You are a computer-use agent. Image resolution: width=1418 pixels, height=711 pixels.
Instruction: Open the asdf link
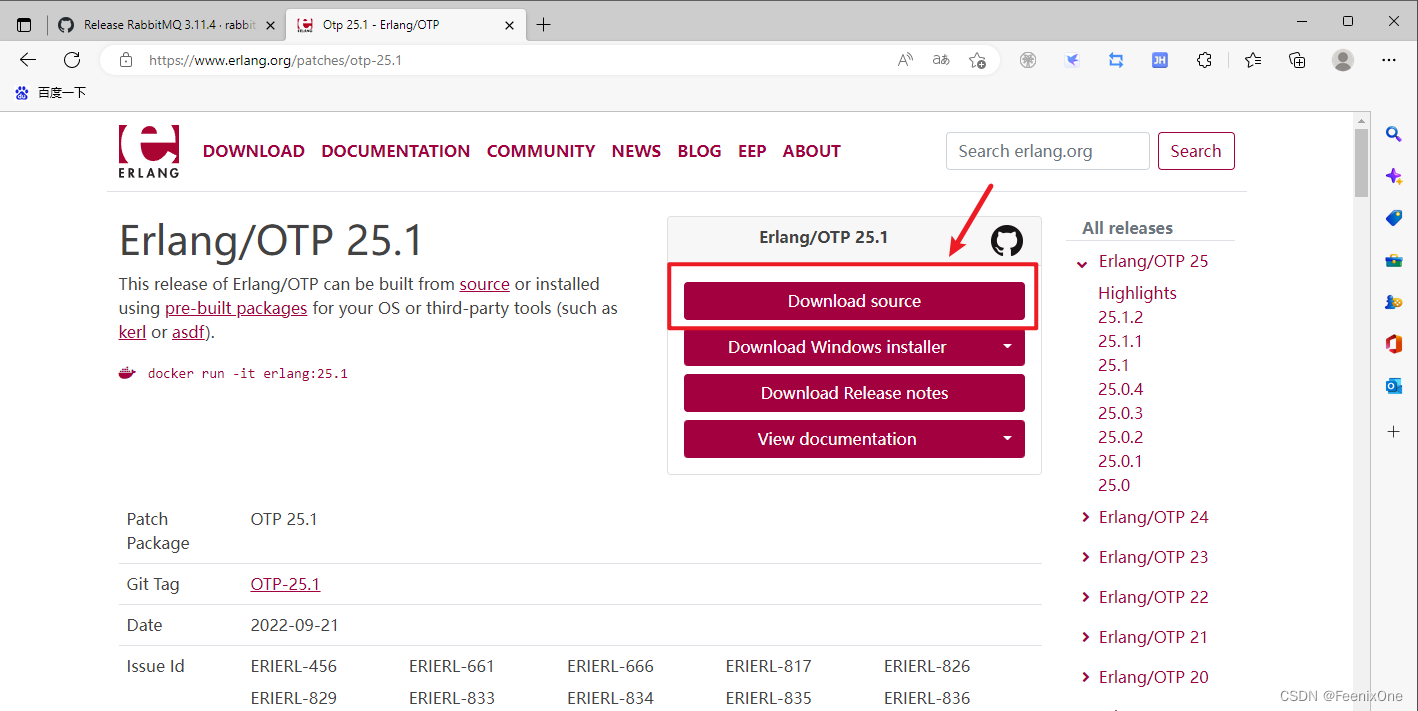coord(189,332)
